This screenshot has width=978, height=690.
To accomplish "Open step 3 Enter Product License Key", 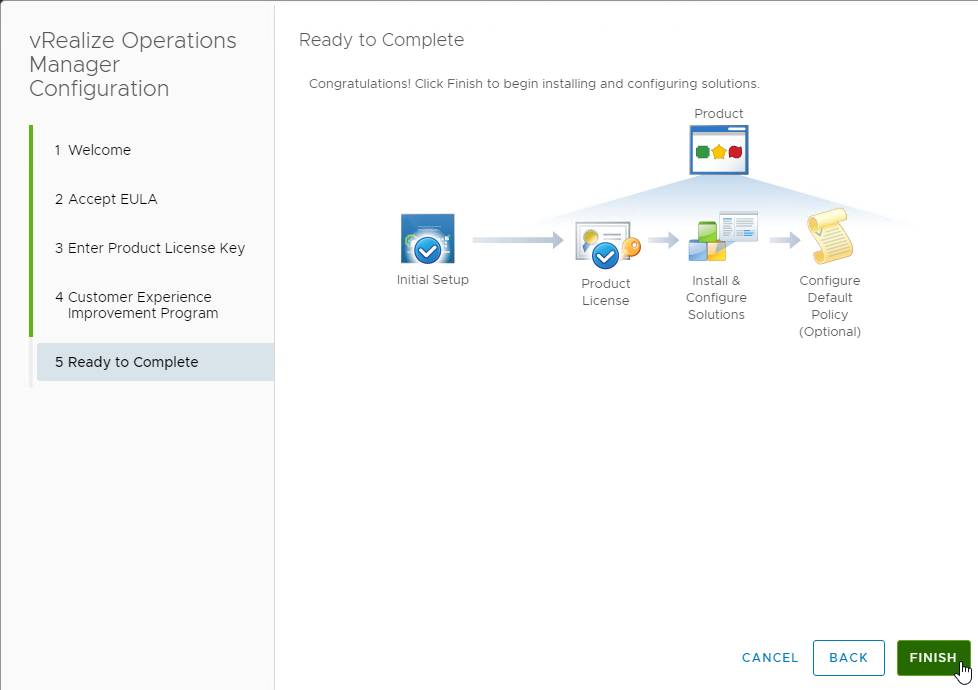I will click(150, 248).
